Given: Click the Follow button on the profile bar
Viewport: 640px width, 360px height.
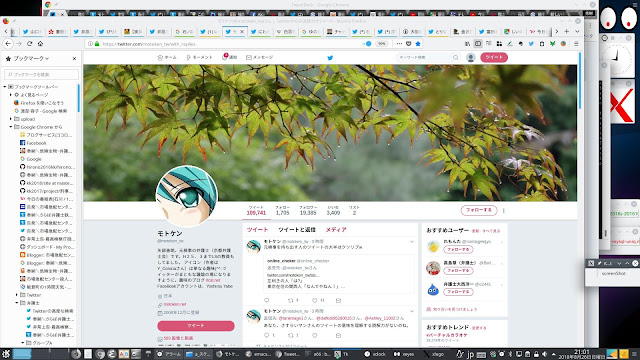Looking at the screenshot, I should click(479, 210).
